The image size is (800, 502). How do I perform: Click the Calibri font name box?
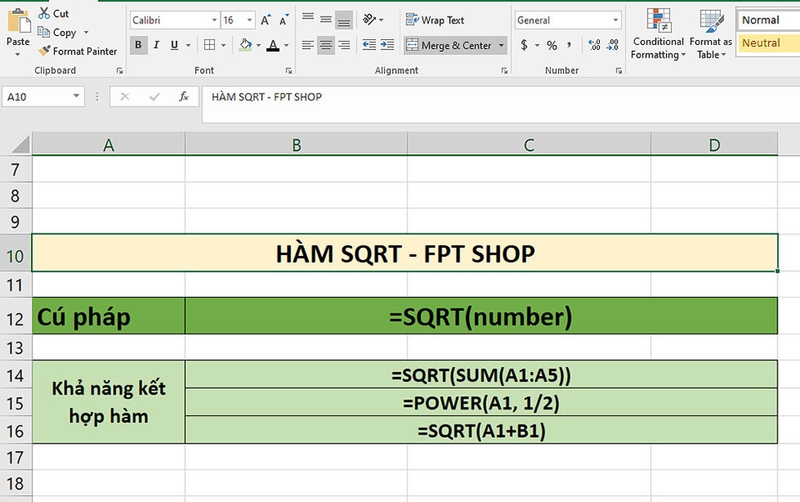point(169,20)
